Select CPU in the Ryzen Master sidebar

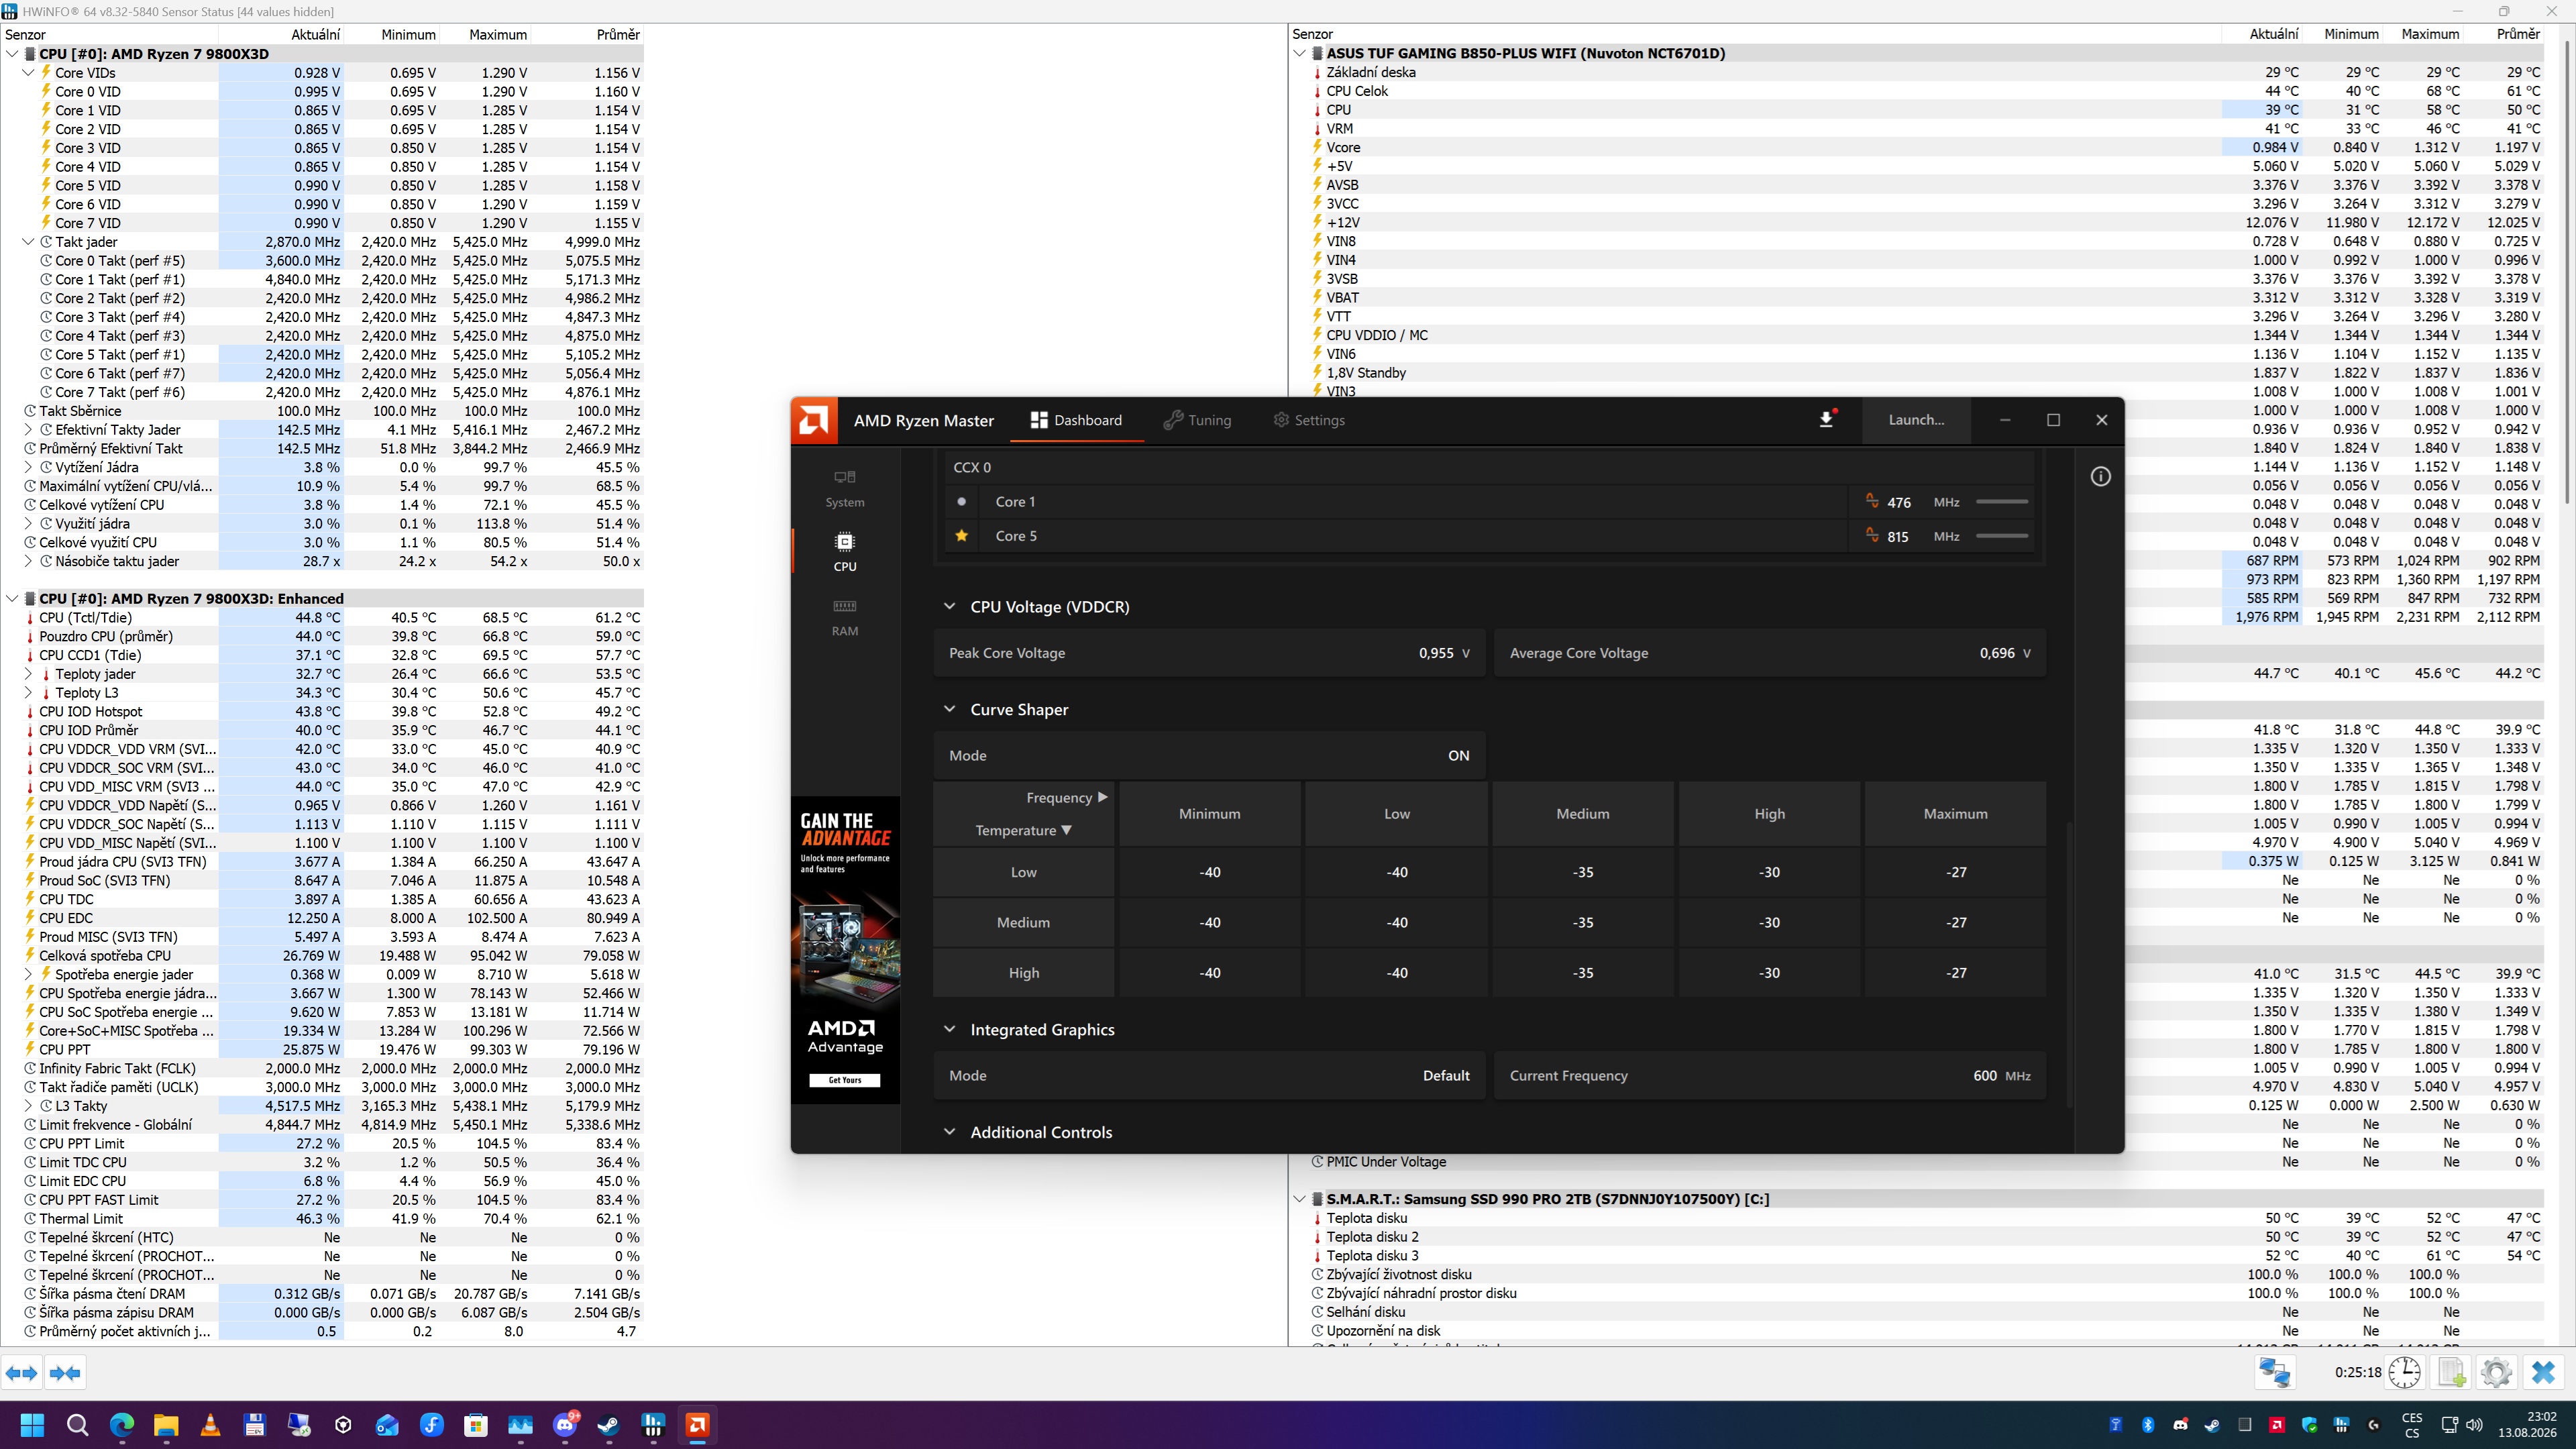pyautogui.click(x=845, y=552)
